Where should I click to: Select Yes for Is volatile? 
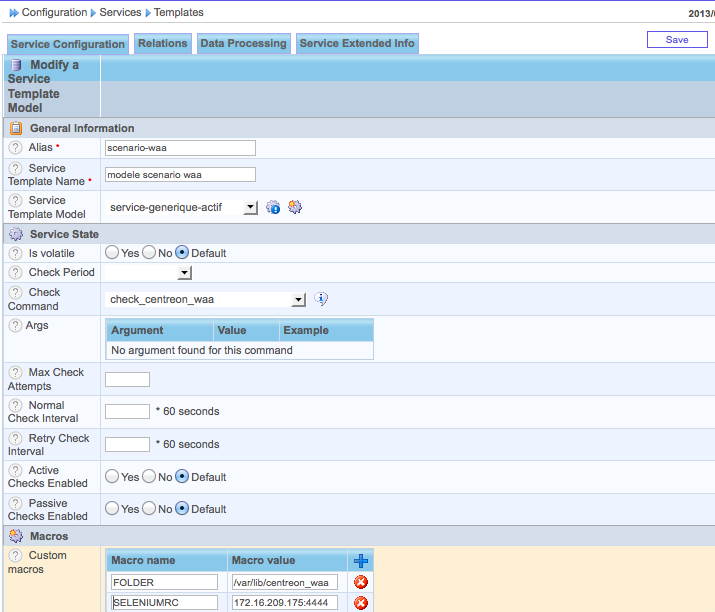112,253
